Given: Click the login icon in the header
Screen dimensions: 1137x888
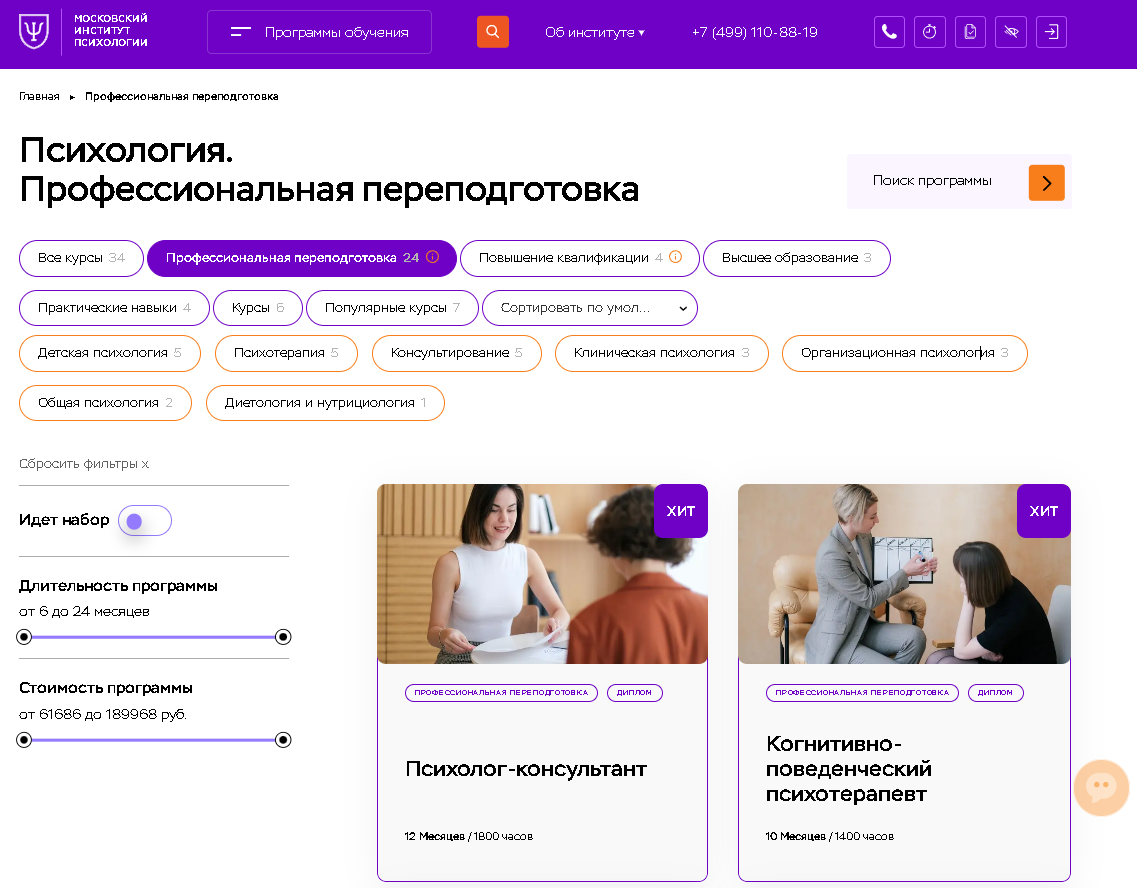Looking at the screenshot, I should coord(1051,31).
